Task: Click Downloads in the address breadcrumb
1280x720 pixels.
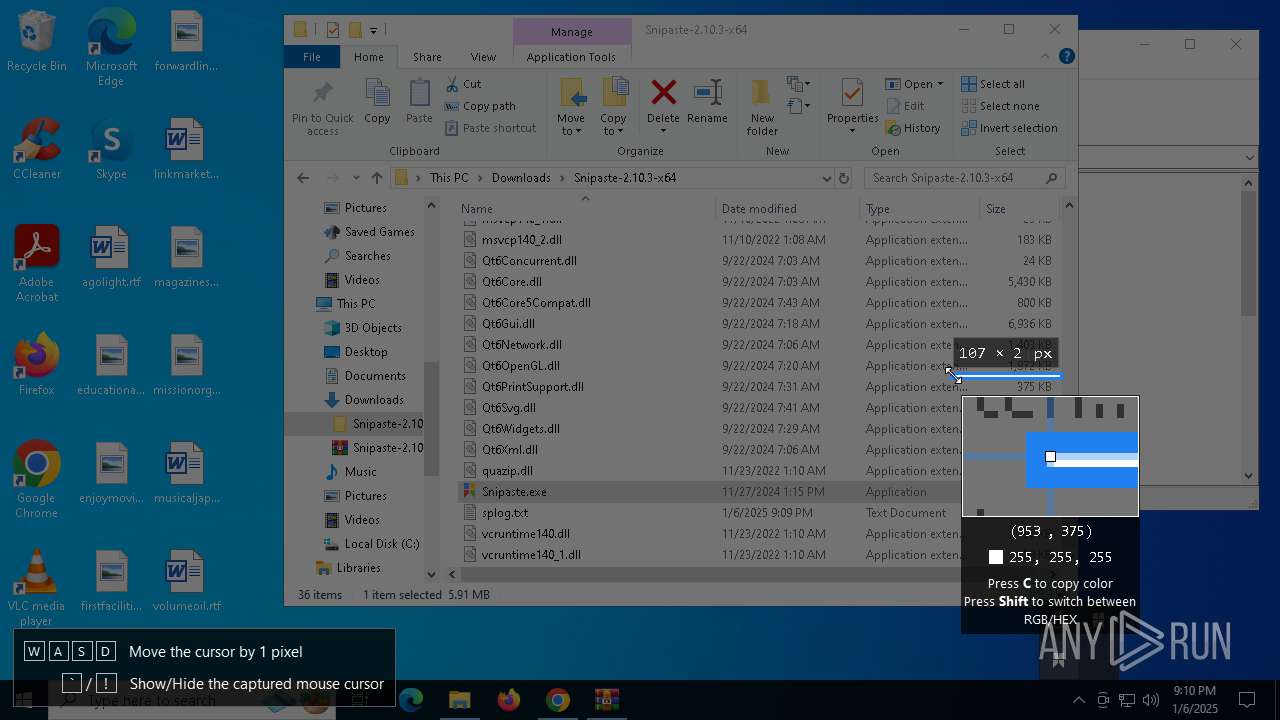Action: point(521,178)
